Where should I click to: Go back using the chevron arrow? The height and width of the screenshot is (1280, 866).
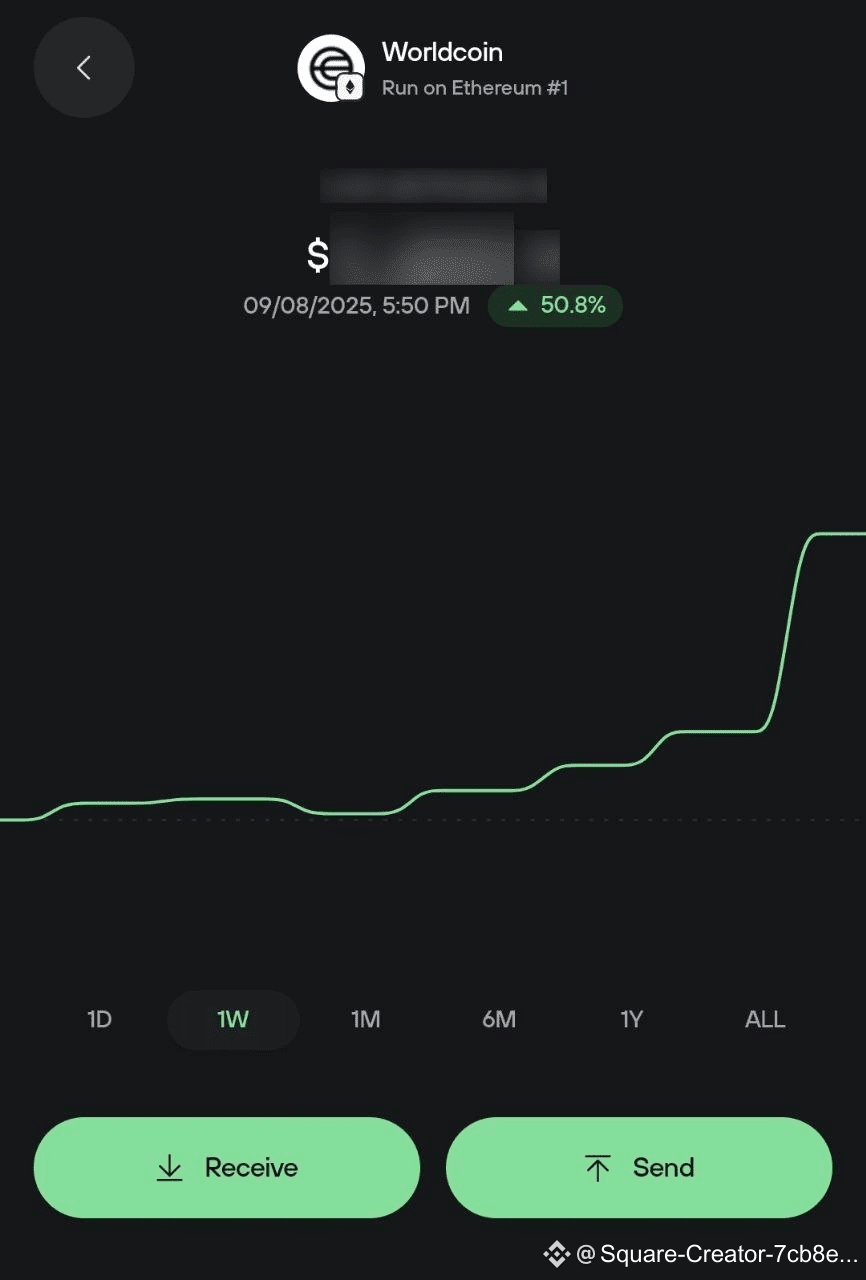click(84, 68)
